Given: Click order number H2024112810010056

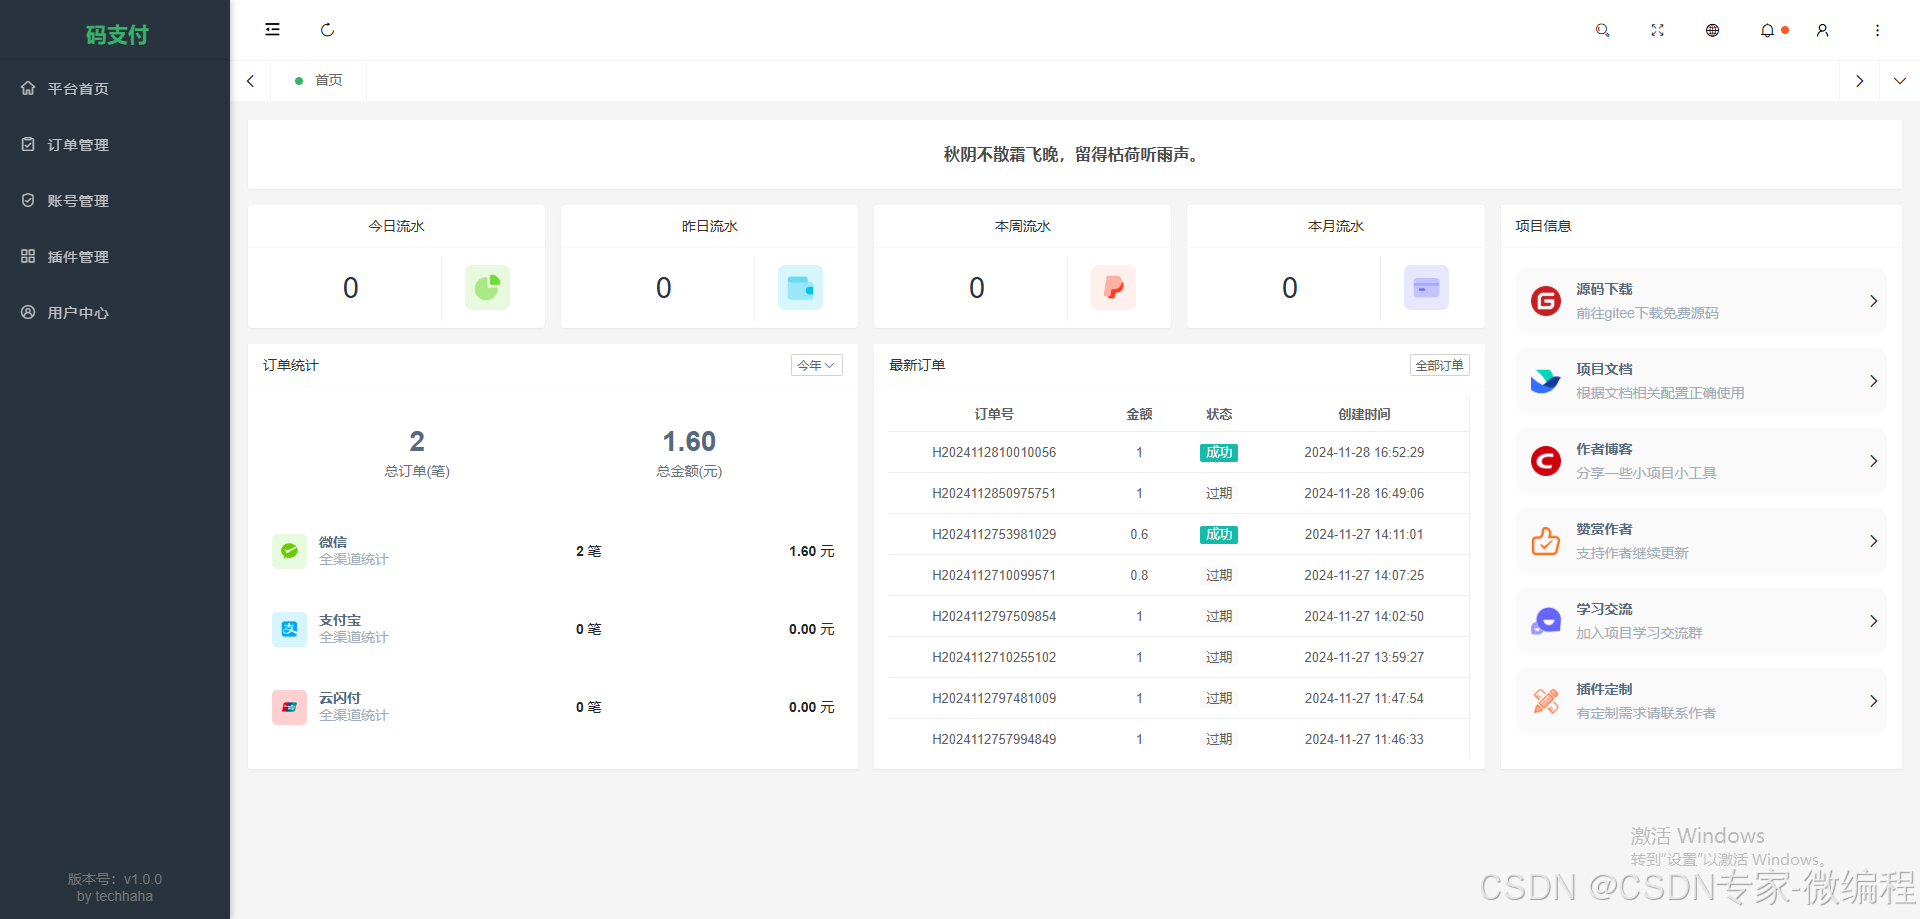Looking at the screenshot, I should point(994,452).
